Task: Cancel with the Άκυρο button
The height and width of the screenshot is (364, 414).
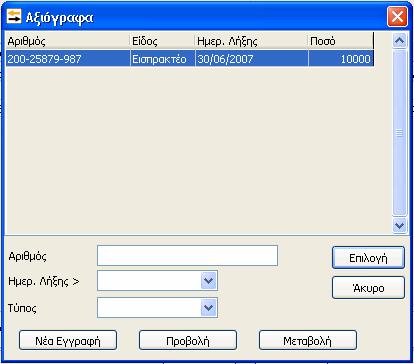Action: pyautogui.click(x=368, y=288)
